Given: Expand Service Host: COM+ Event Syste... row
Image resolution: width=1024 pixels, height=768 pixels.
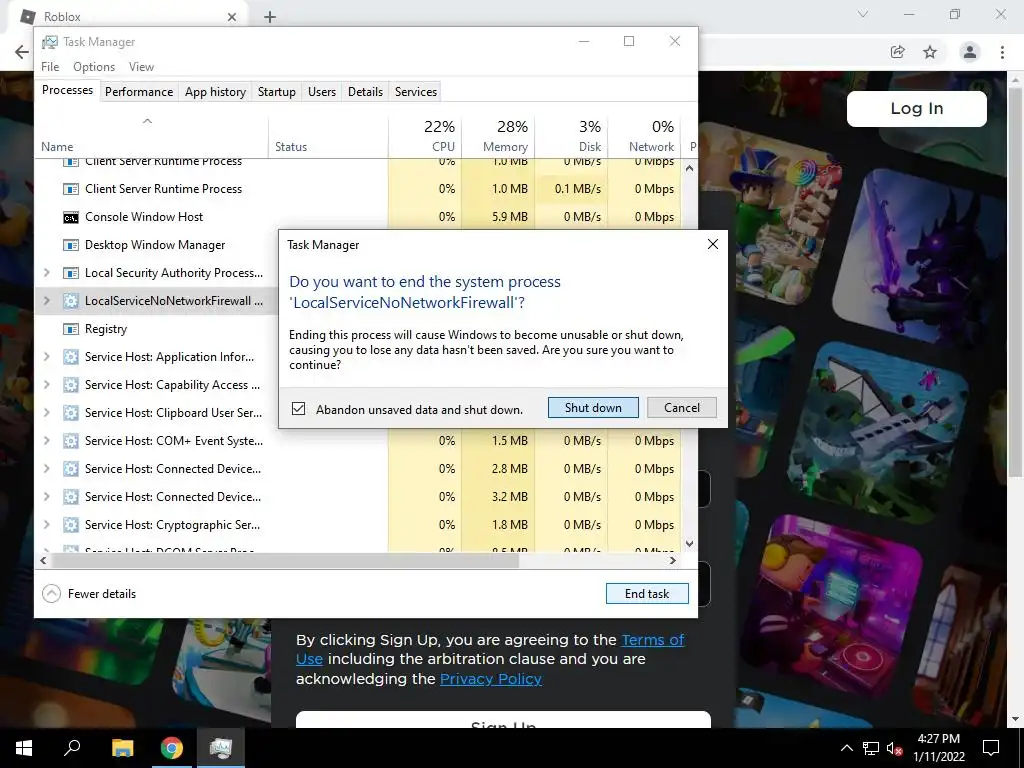Looking at the screenshot, I should 46,441.
